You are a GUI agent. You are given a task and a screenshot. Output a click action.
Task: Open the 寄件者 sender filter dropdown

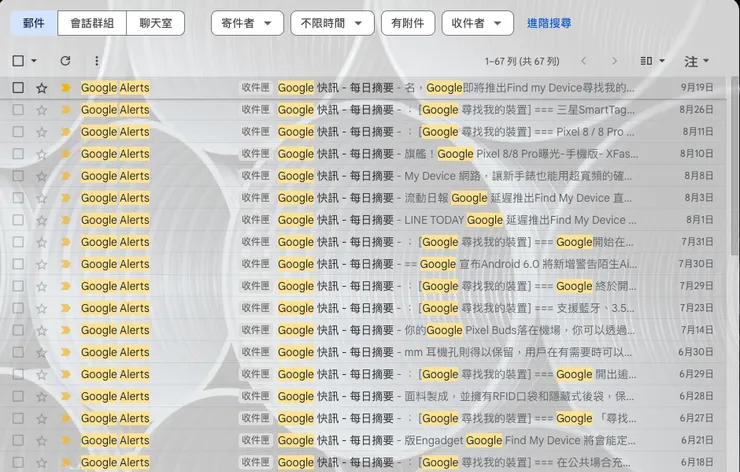coord(247,23)
